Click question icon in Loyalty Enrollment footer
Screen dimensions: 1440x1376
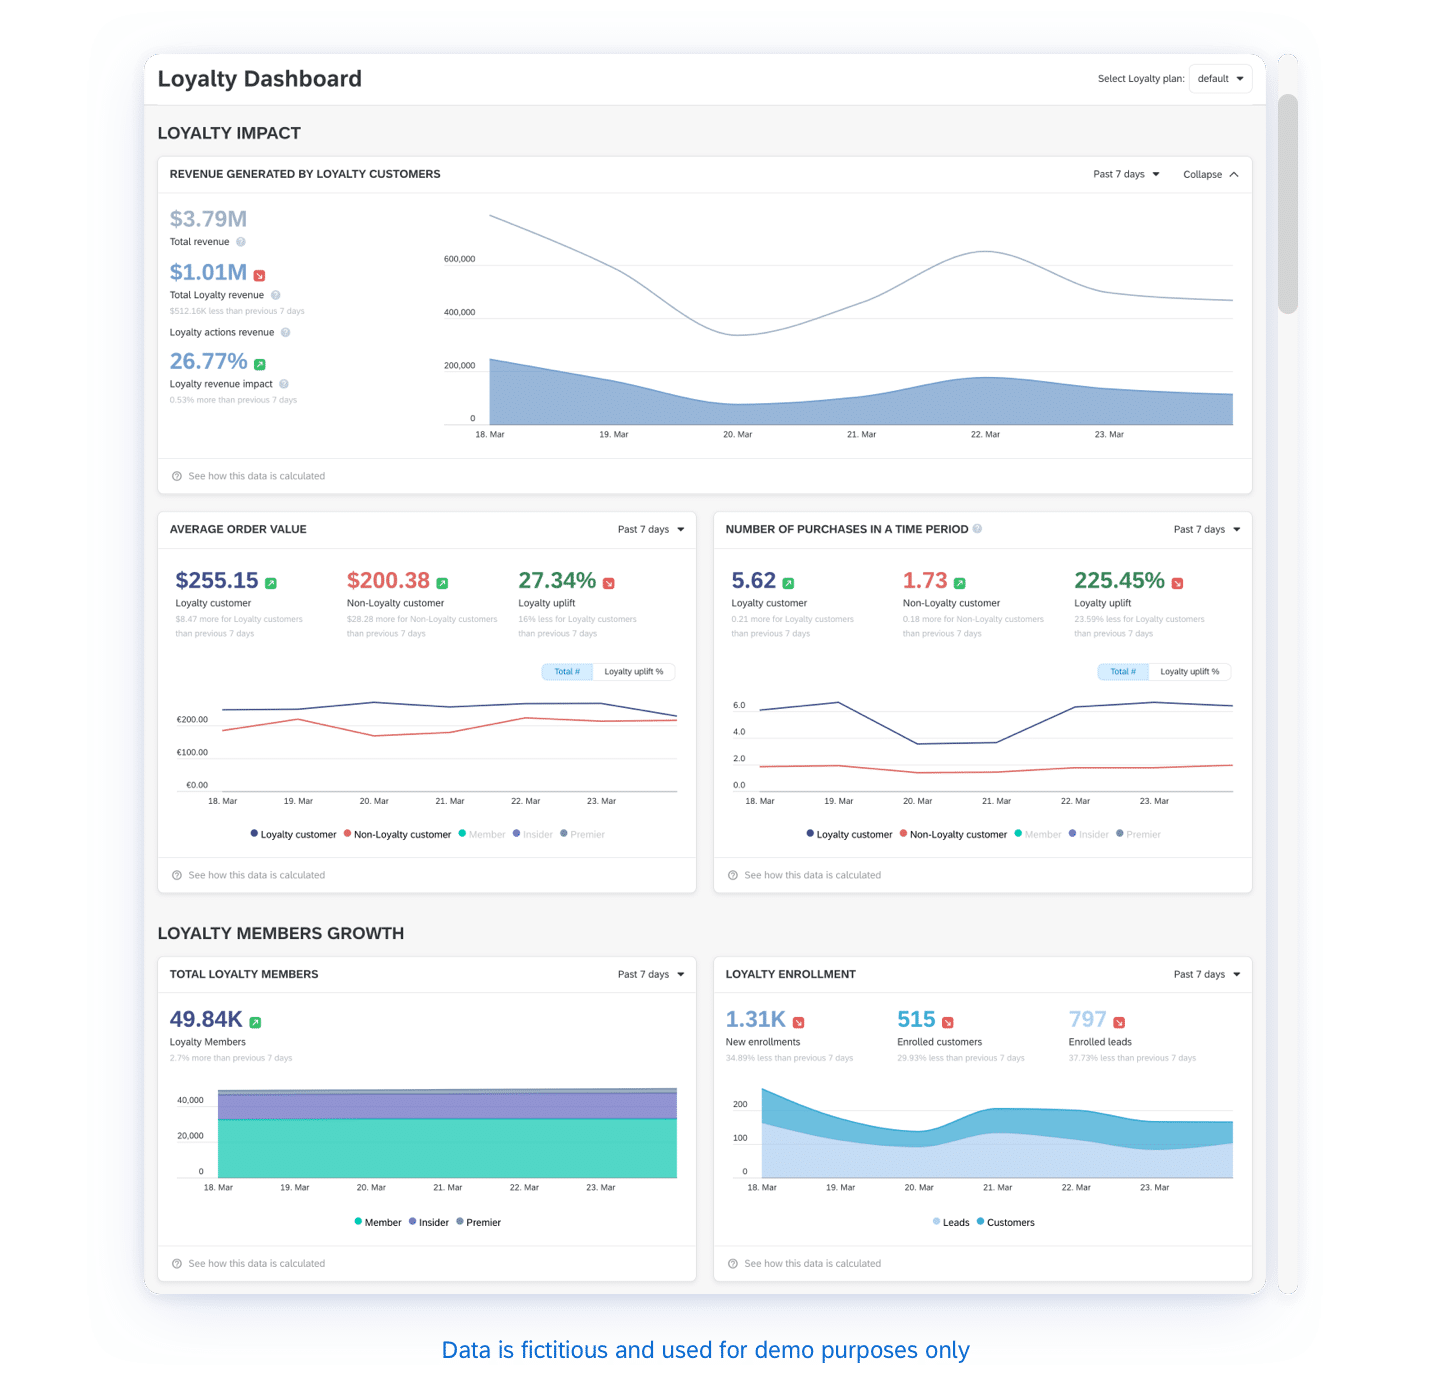click(x=733, y=1264)
